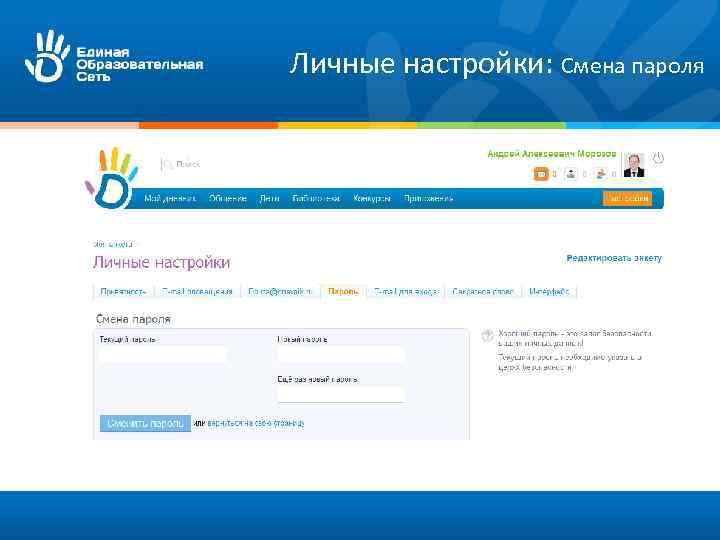Open the Конкурсы menu
This screenshot has width=720, height=540.
[371, 198]
